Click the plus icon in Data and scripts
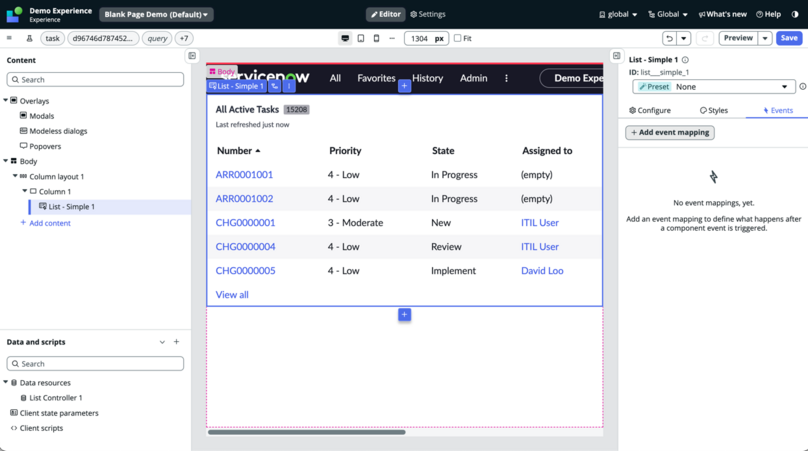808x451 pixels. 176,342
